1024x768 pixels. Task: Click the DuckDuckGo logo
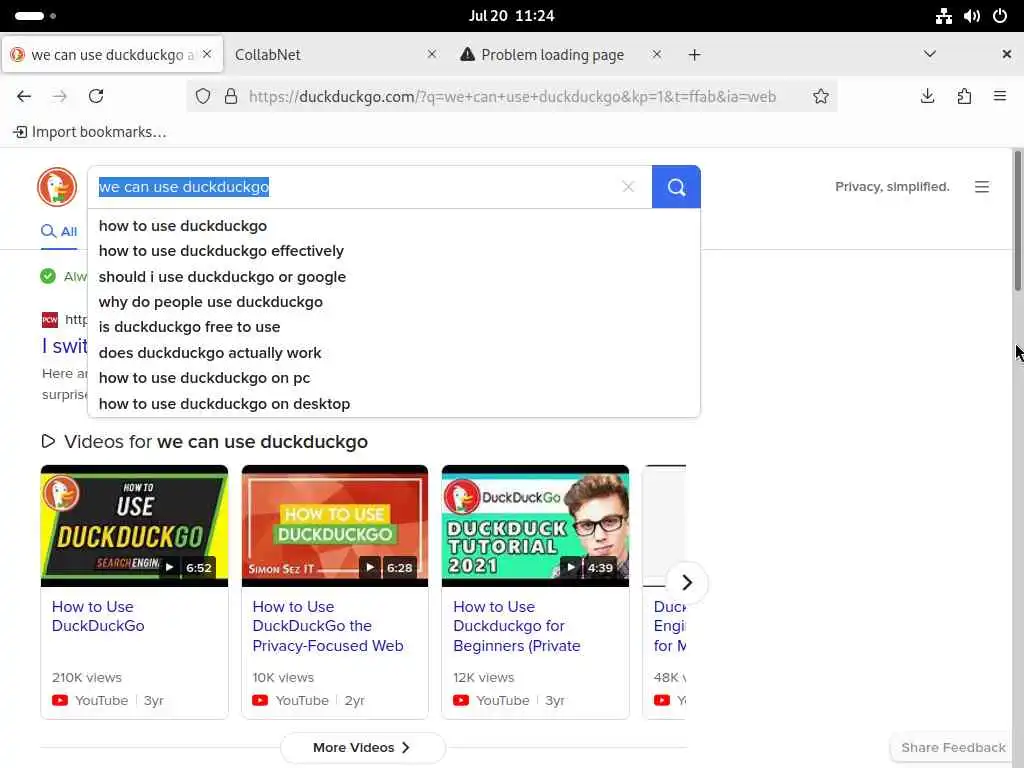[x=57, y=187]
